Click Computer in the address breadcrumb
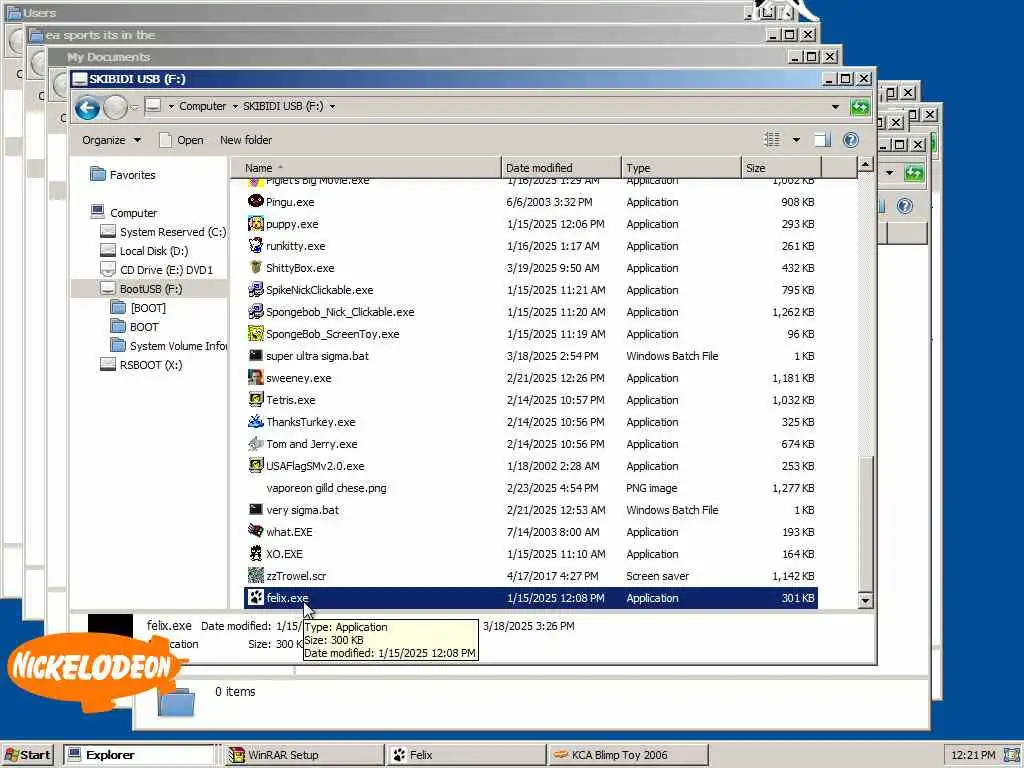Screen dimensions: 1024x768 pos(202,106)
